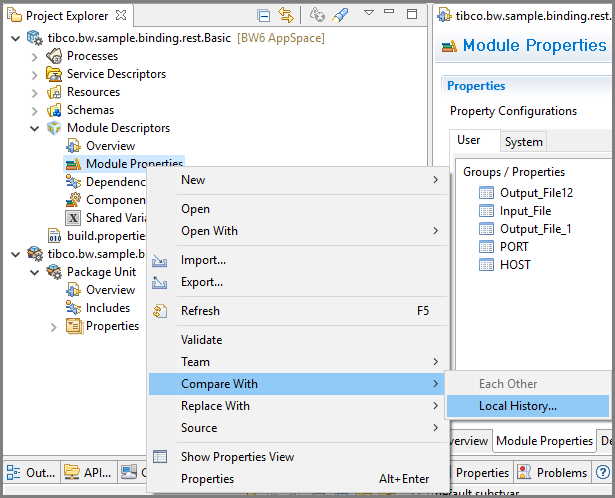Maximize the Project Explorer view

pyautogui.click(x=412, y=14)
